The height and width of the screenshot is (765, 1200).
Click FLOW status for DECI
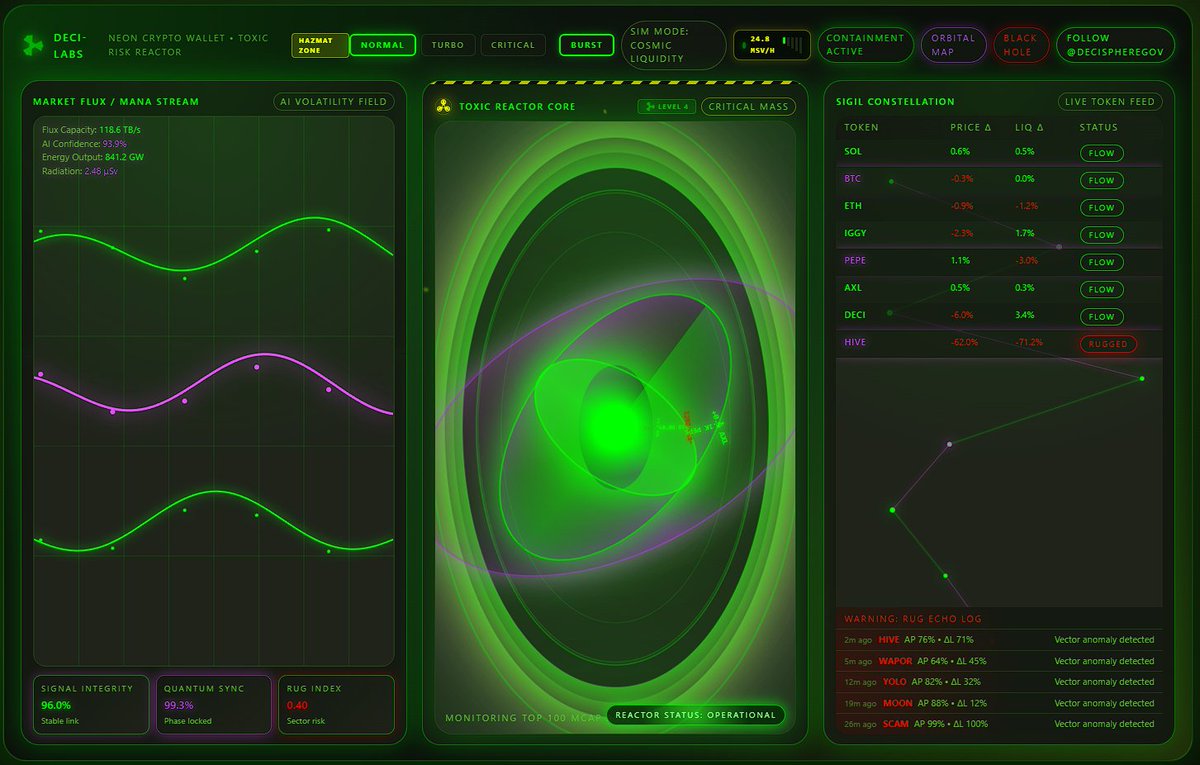[1101, 316]
